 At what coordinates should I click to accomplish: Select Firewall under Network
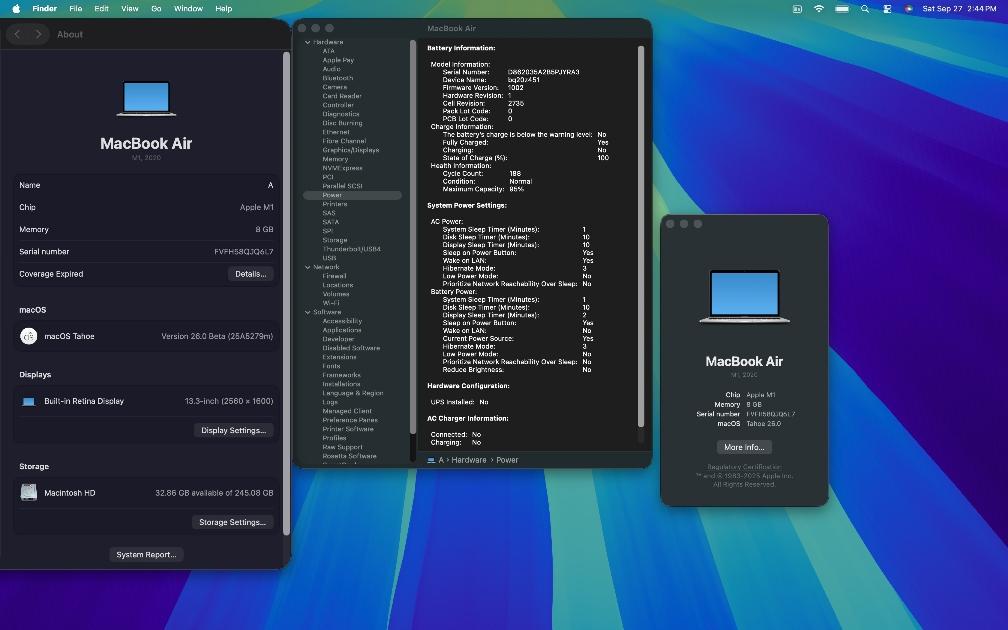click(334, 276)
